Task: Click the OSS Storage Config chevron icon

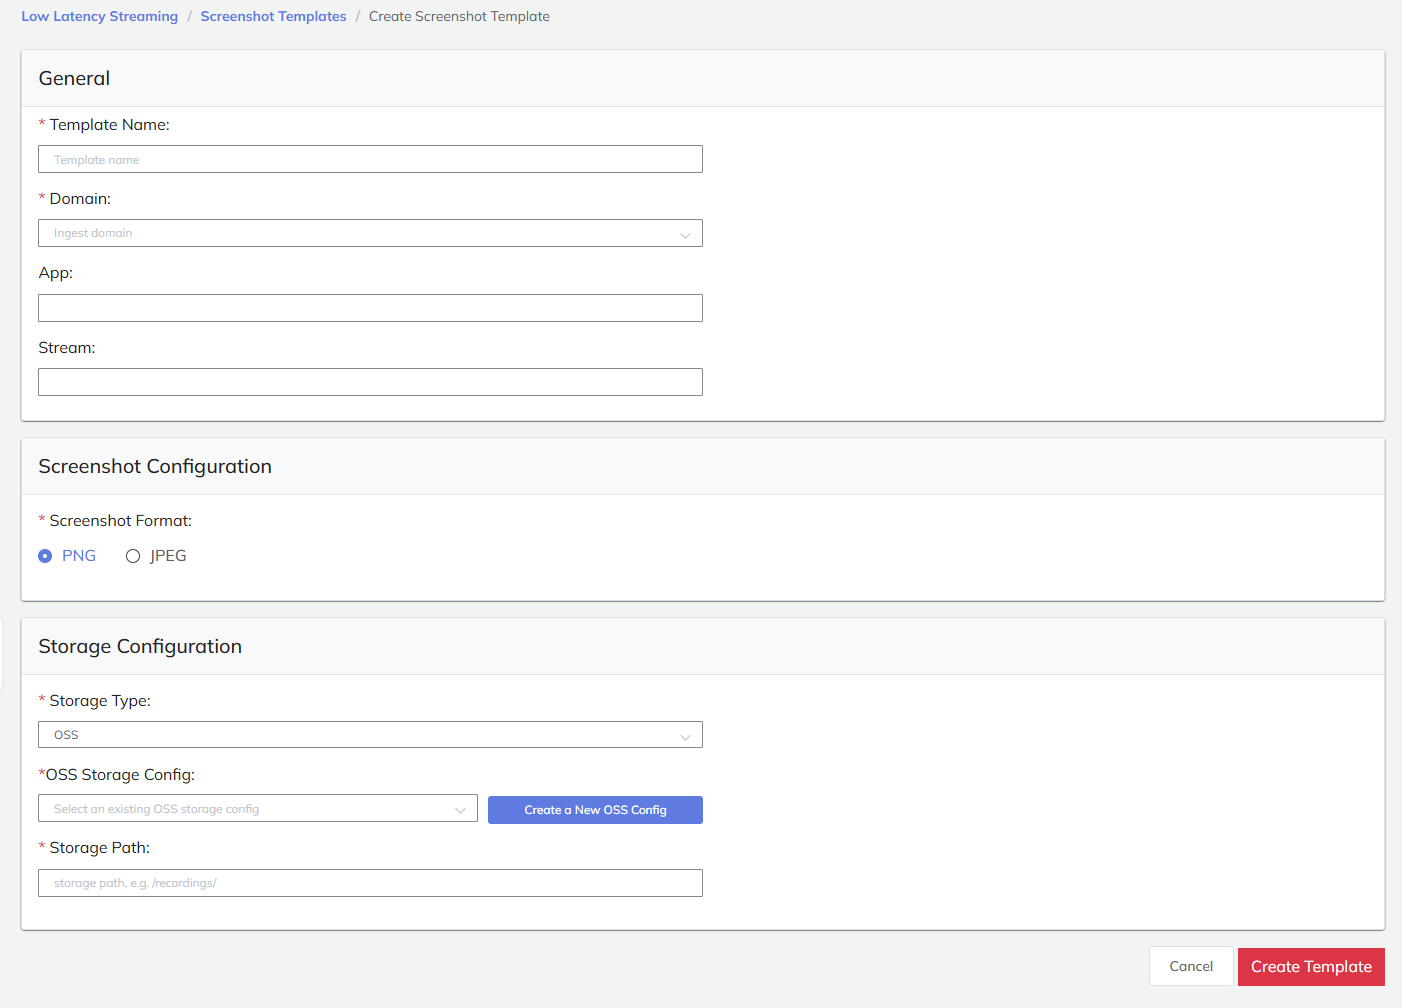Action: point(461,808)
